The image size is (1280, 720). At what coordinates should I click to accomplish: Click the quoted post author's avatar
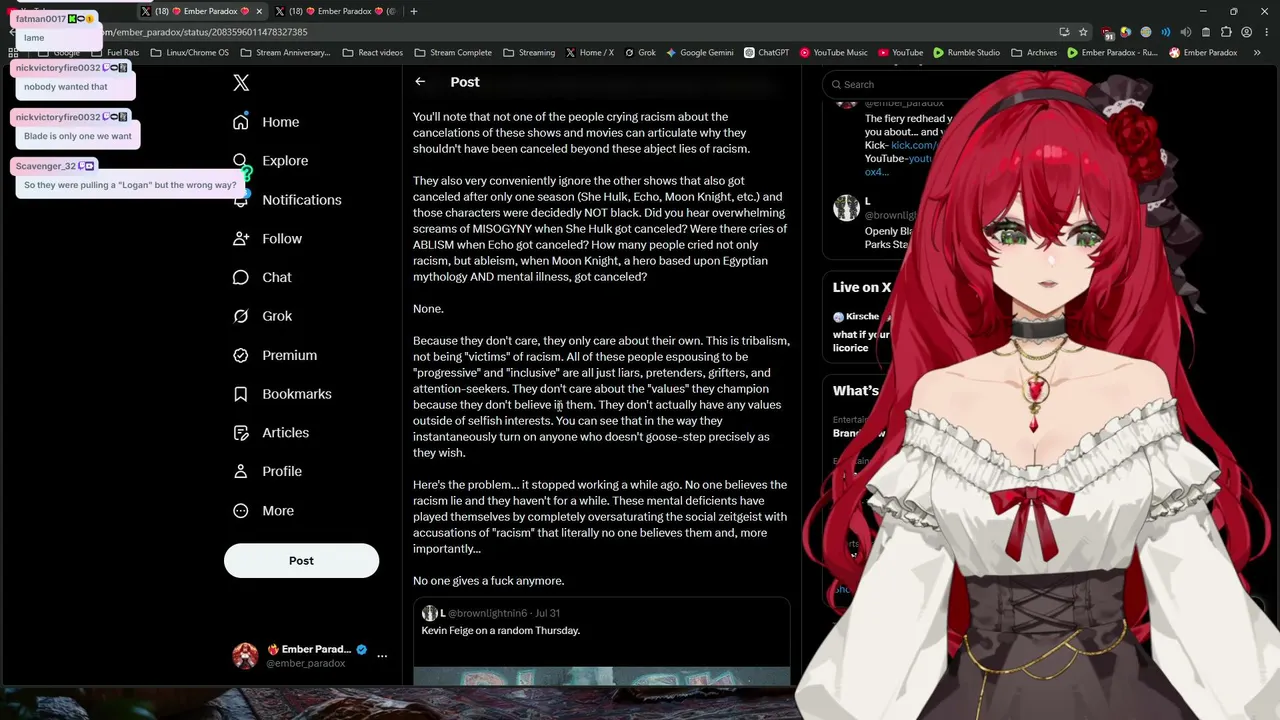click(429, 613)
